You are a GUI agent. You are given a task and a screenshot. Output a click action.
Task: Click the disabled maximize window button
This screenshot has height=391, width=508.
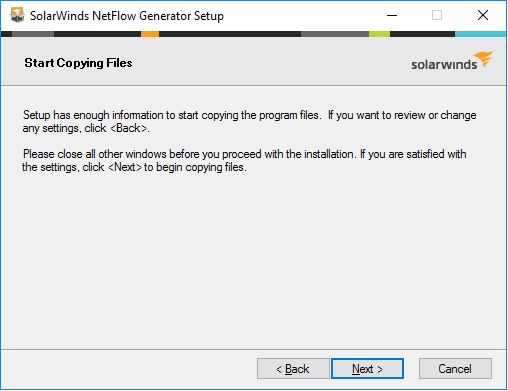click(437, 15)
